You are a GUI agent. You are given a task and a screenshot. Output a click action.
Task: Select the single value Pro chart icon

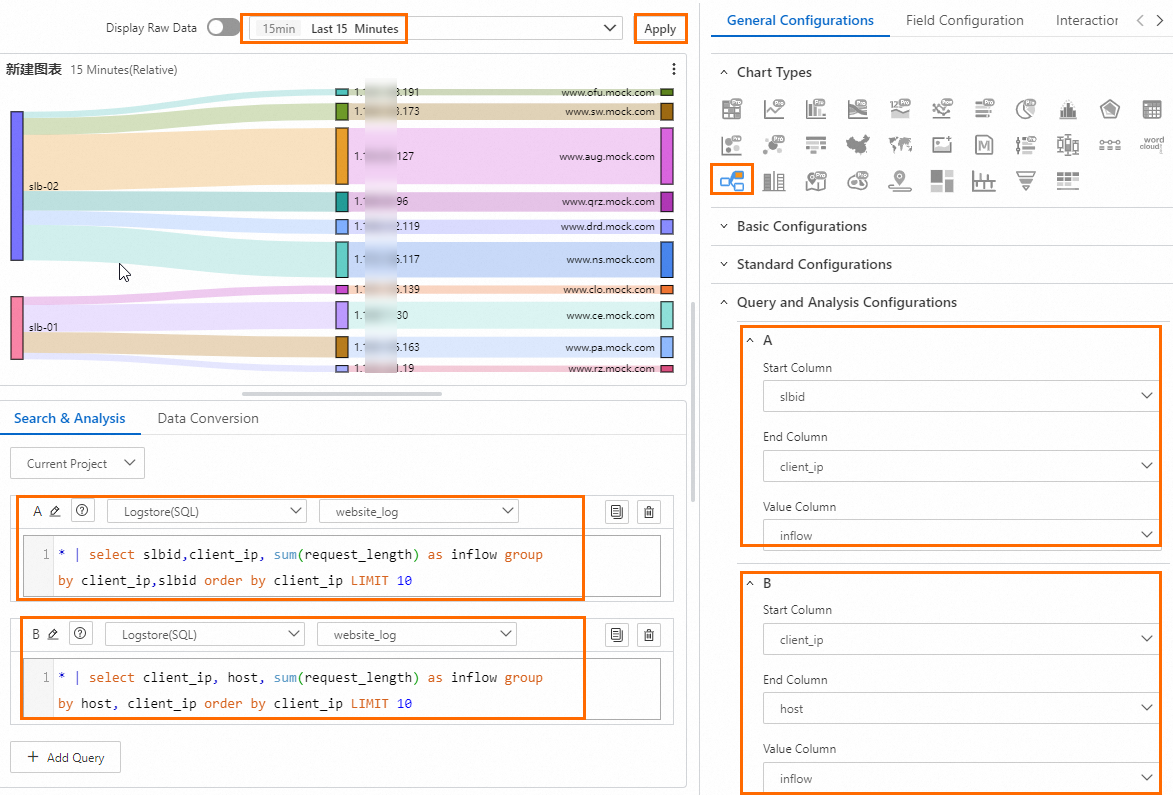pos(900,109)
